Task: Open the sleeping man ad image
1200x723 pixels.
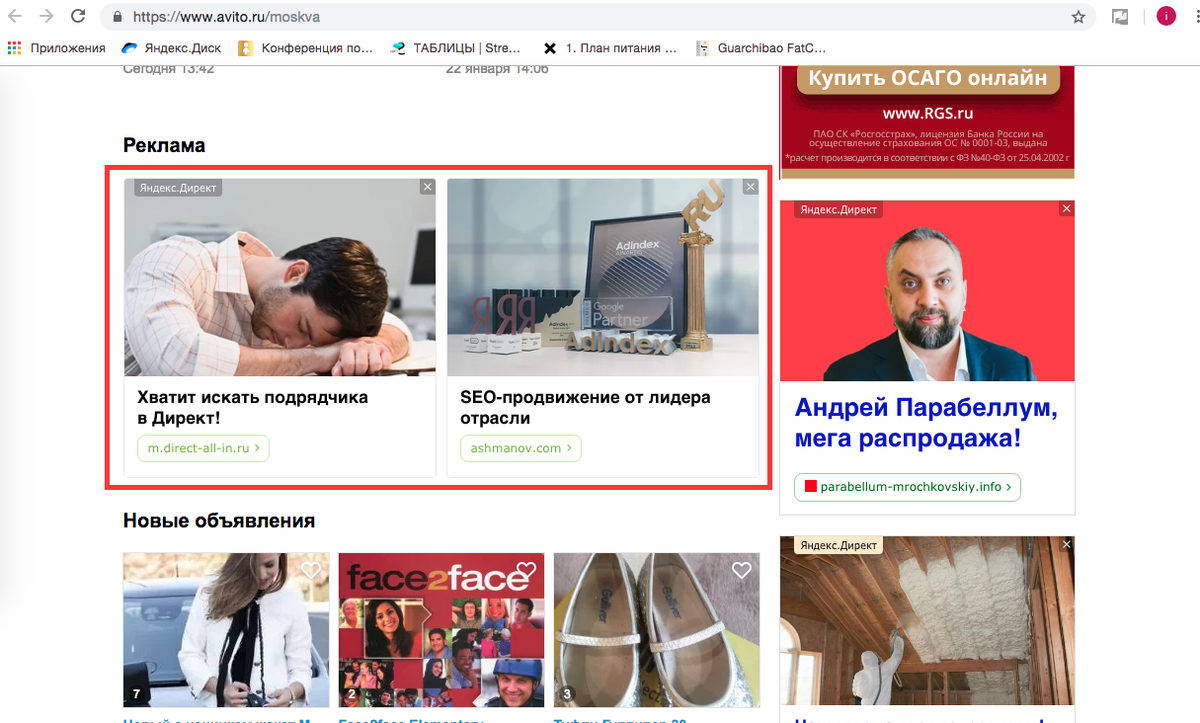Action: pyautogui.click(x=280, y=277)
